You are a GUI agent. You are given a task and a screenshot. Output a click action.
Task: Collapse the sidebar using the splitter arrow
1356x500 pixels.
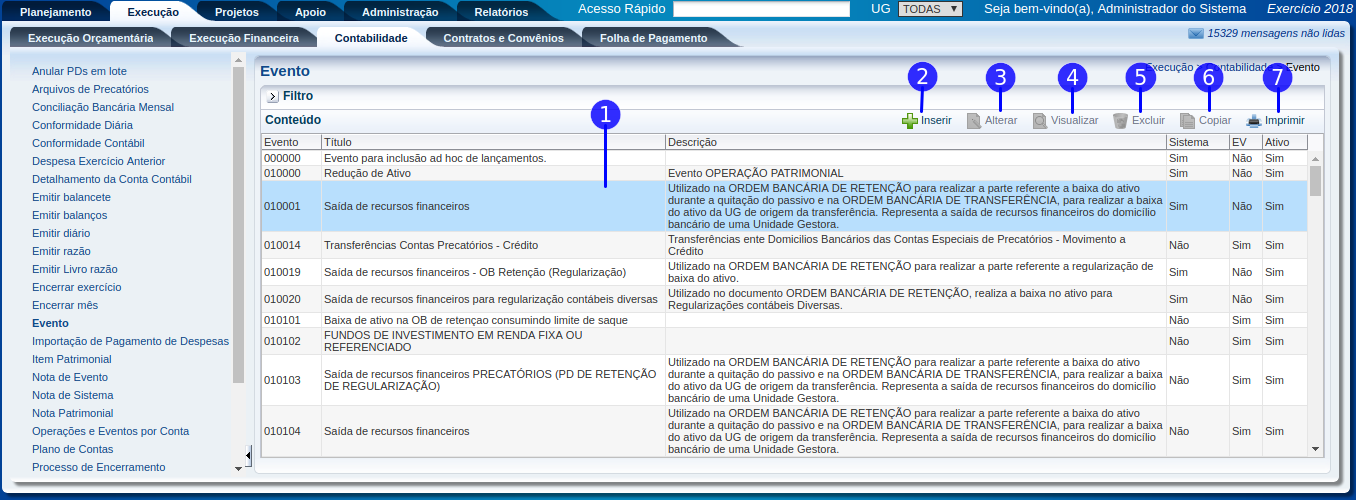pyautogui.click(x=248, y=455)
